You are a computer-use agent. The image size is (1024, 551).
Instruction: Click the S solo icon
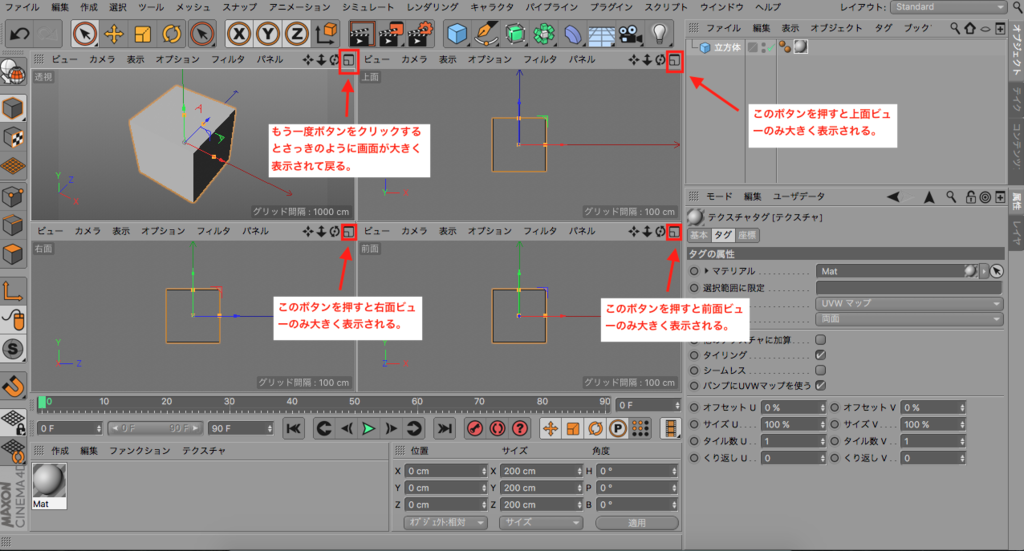[x=13, y=349]
